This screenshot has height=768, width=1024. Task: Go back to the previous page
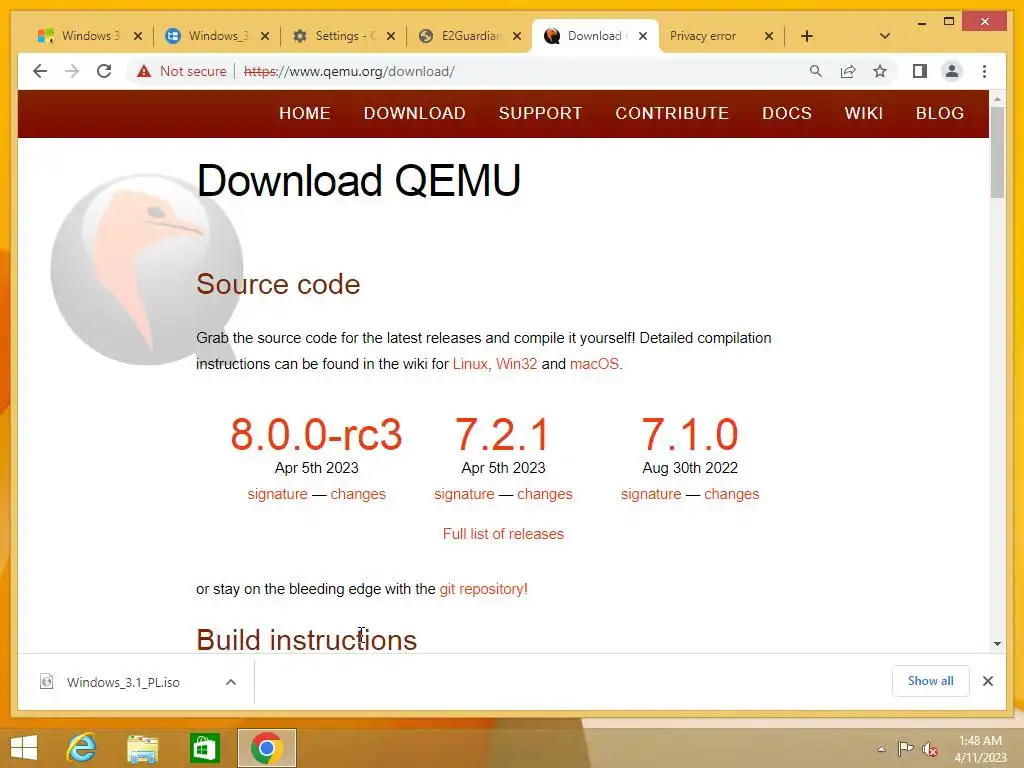click(40, 71)
